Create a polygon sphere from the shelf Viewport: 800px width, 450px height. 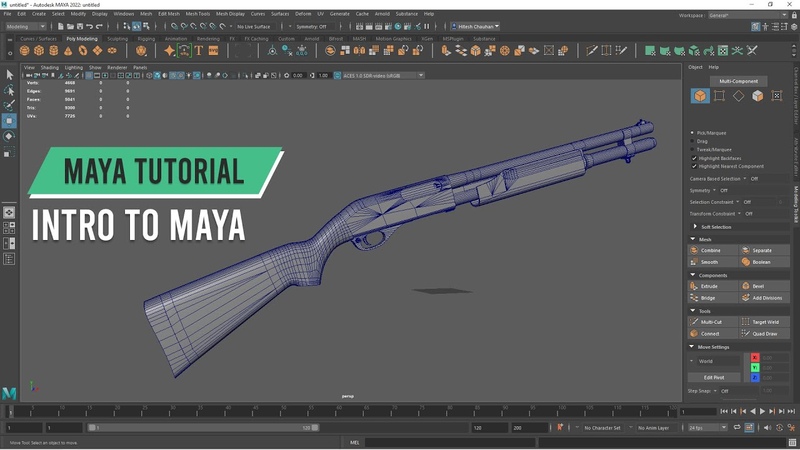click(x=24, y=51)
